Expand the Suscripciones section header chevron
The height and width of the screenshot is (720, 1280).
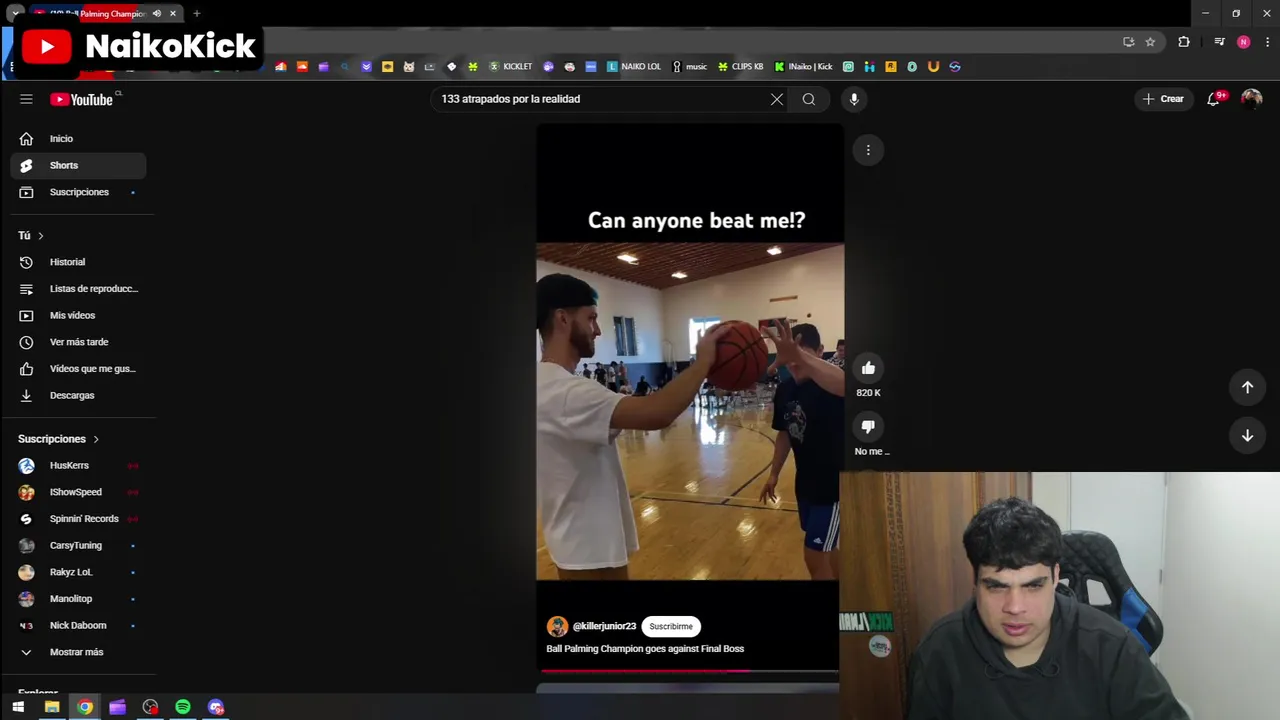pyautogui.click(x=96, y=439)
